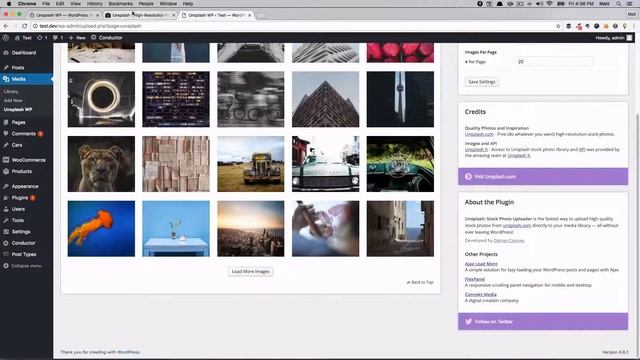Select the vintage truck in field photo
This screenshot has height=360, width=640.
[x=251, y=164]
